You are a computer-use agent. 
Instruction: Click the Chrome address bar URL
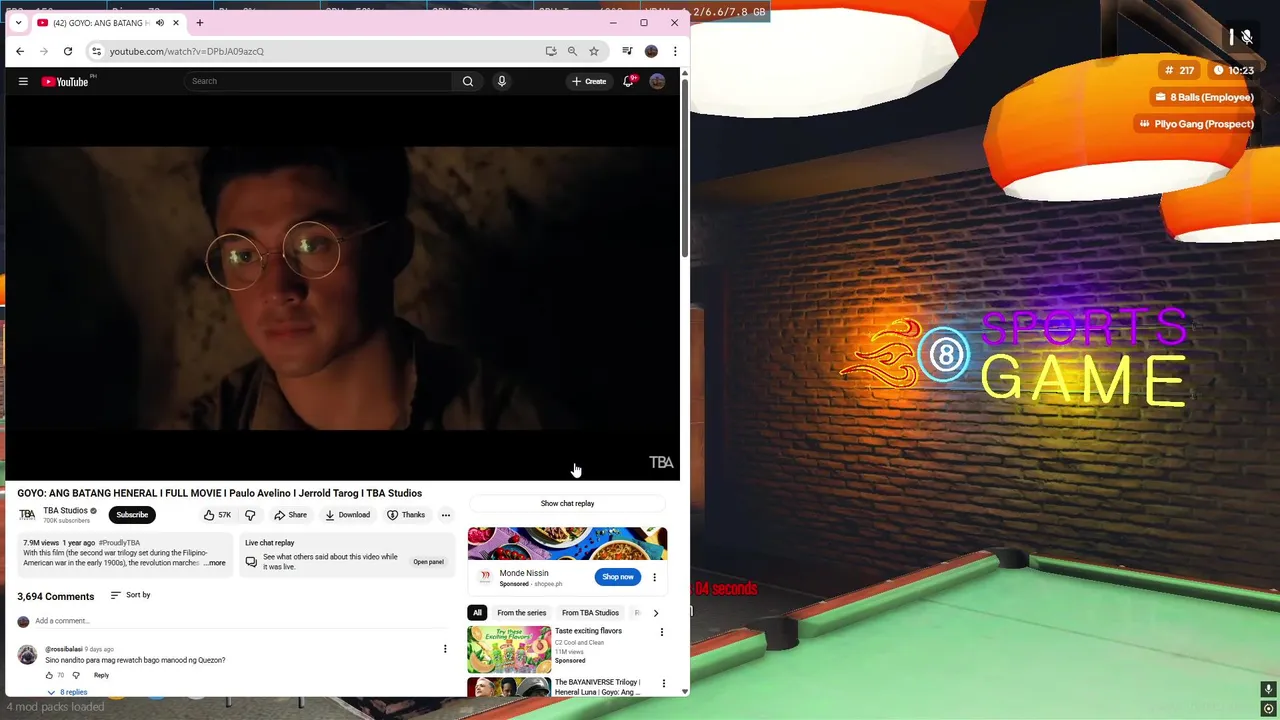[x=187, y=51]
